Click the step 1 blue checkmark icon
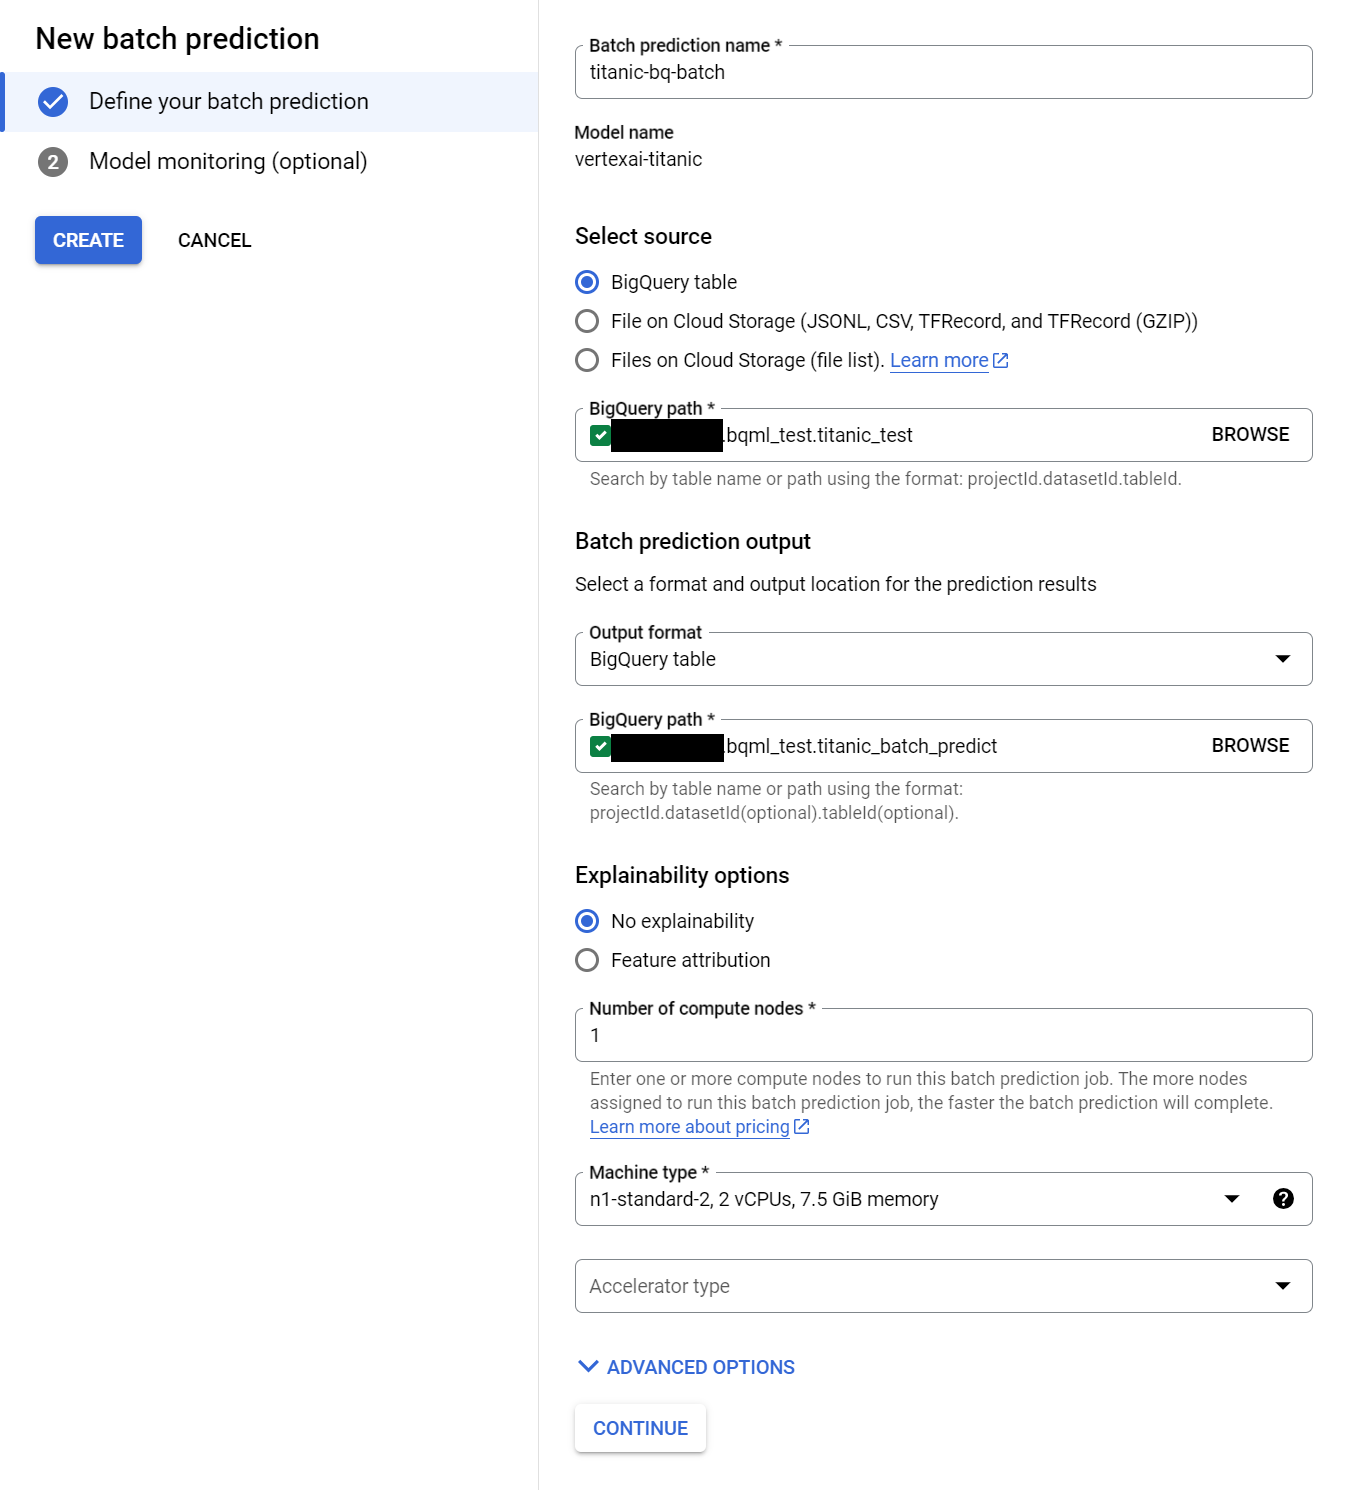This screenshot has height=1490, width=1349. 53,101
